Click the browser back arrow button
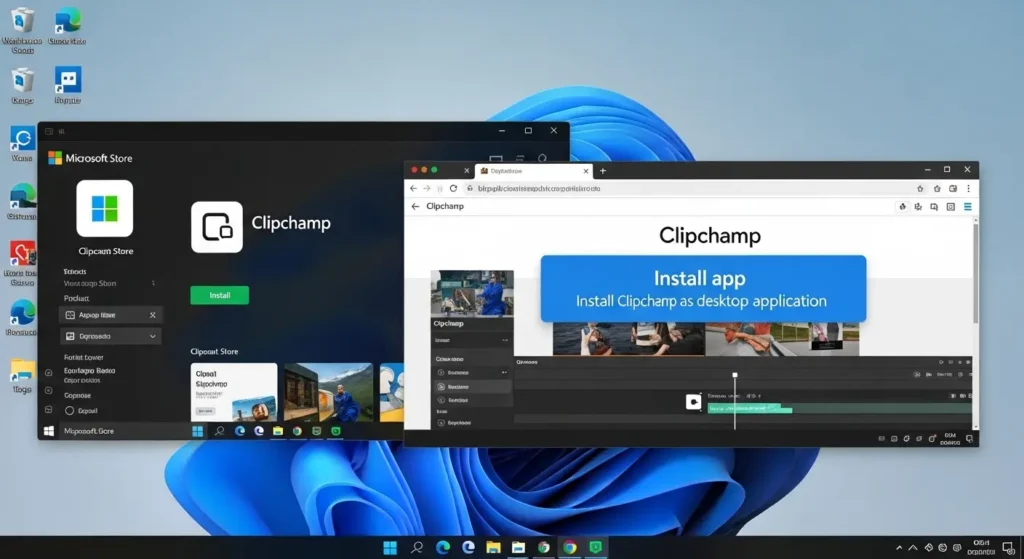Viewport: 1024px width, 559px height. tap(413, 188)
